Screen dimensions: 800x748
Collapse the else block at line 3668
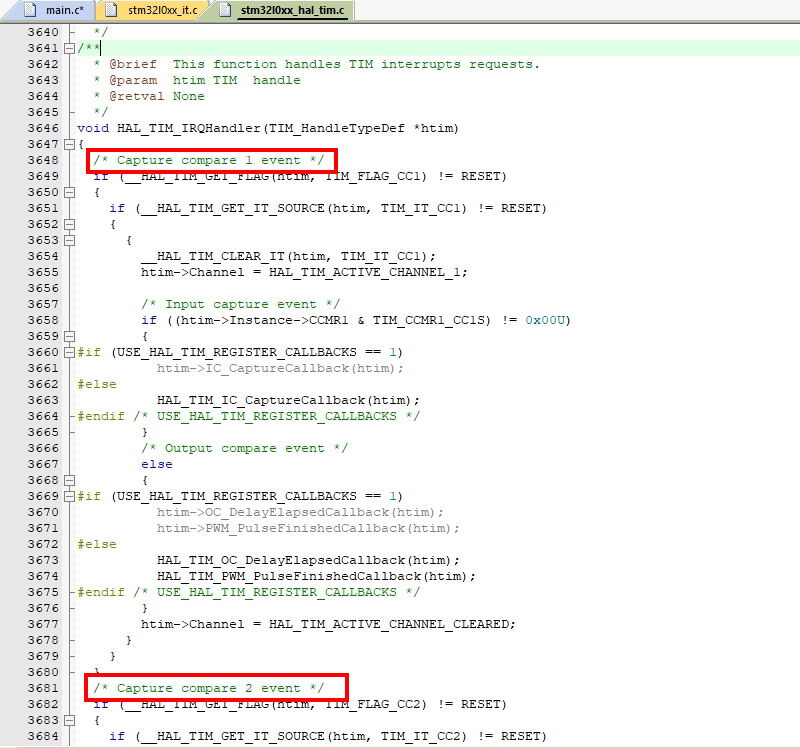click(68, 480)
